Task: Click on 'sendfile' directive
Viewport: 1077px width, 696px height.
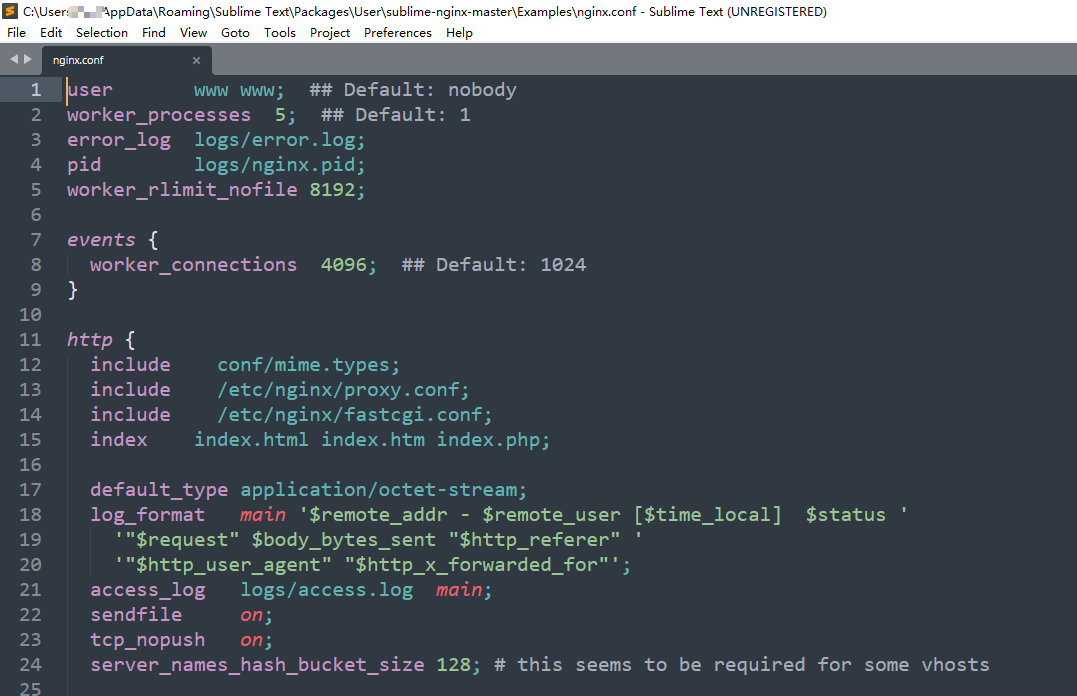Action: click(136, 614)
